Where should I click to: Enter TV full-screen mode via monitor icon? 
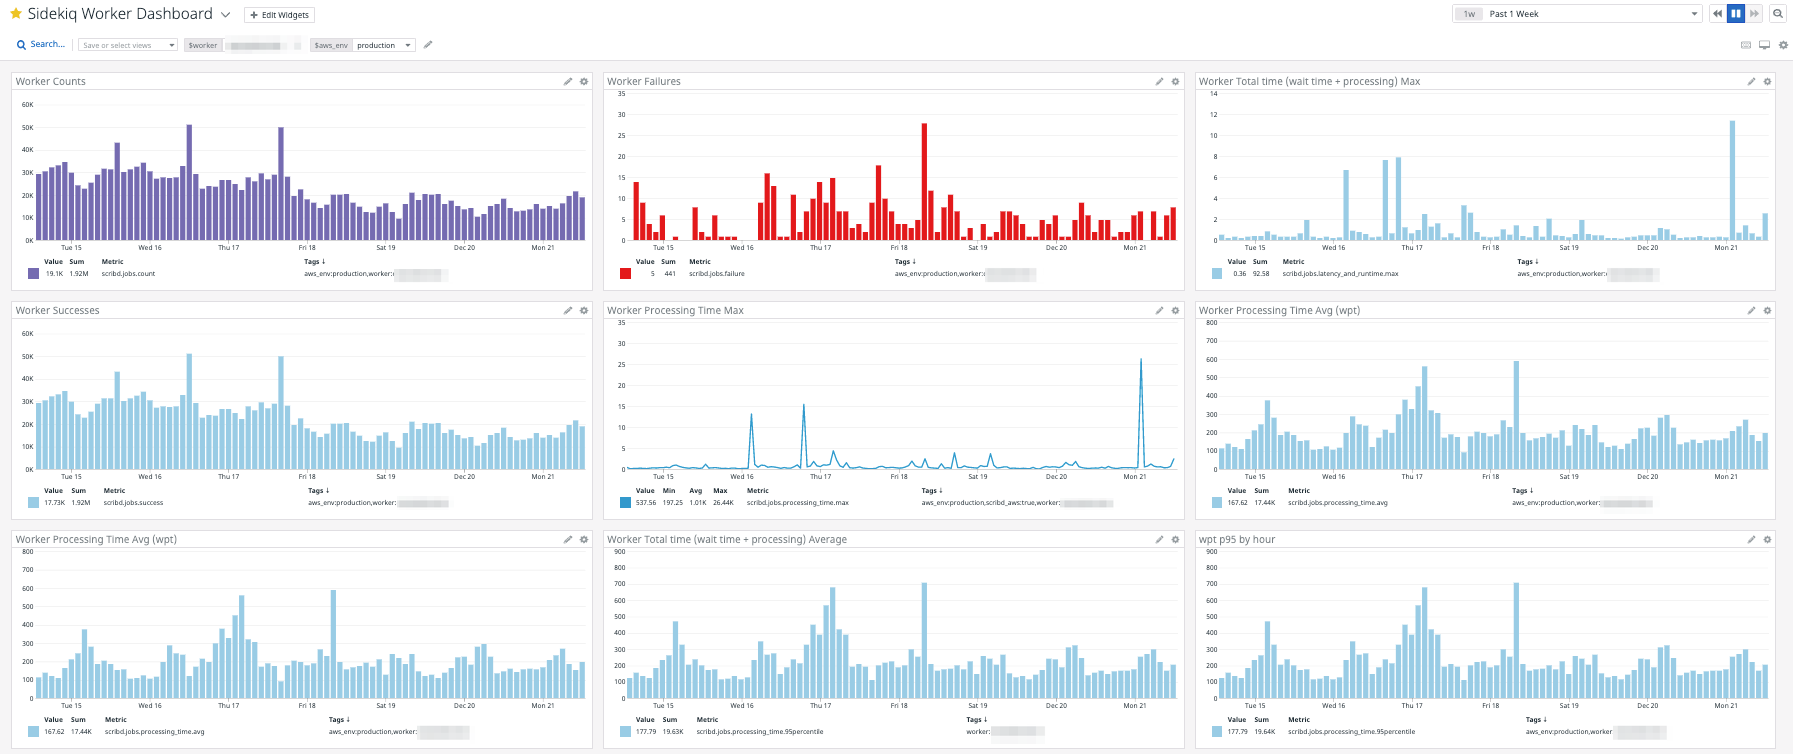coord(1765,45)
